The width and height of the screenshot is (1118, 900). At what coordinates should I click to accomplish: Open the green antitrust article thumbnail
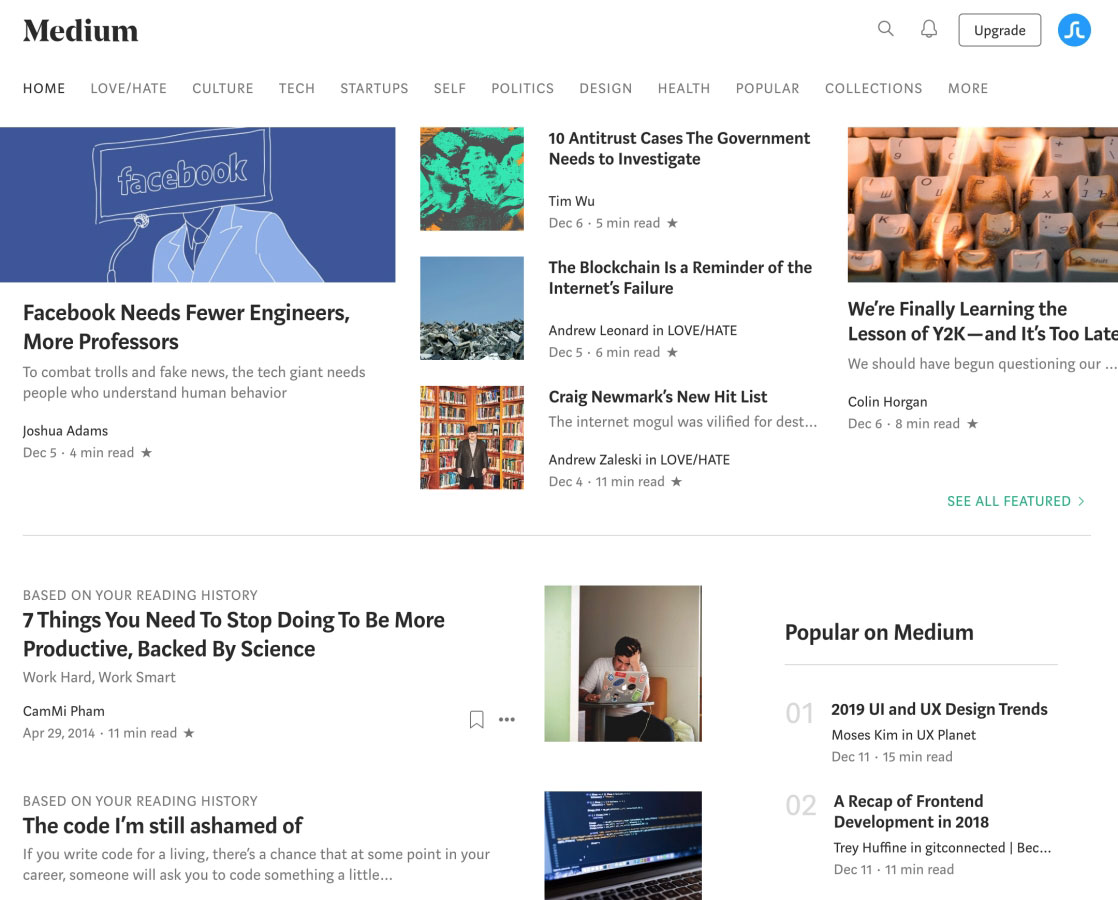coord(472,179)
